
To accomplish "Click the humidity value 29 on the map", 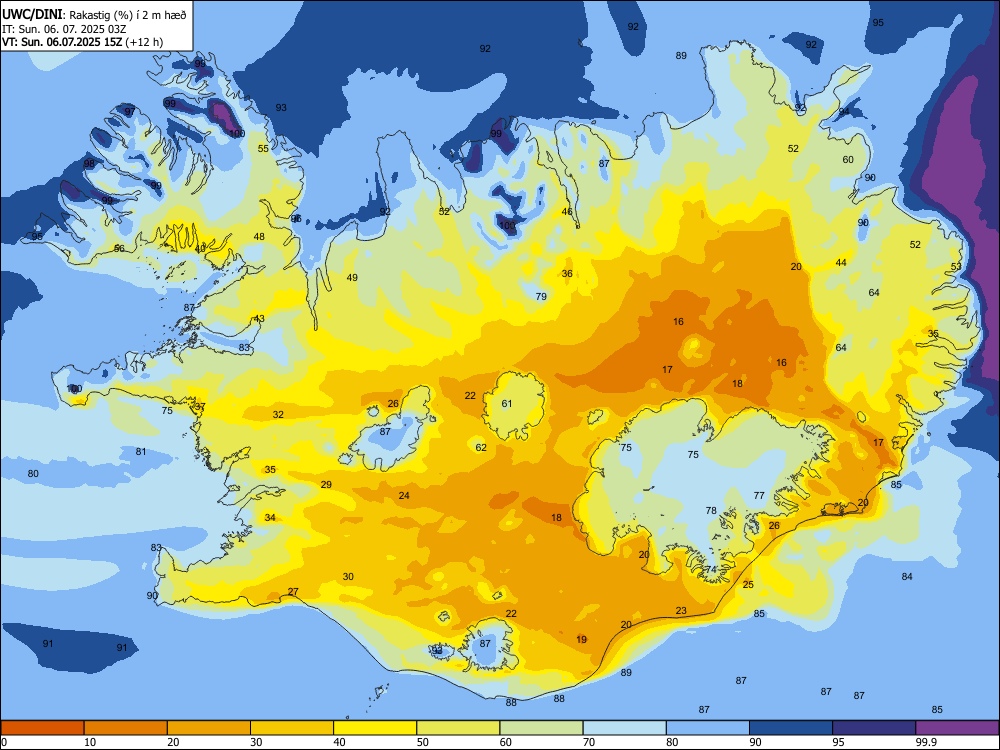I will pos(326,485).
